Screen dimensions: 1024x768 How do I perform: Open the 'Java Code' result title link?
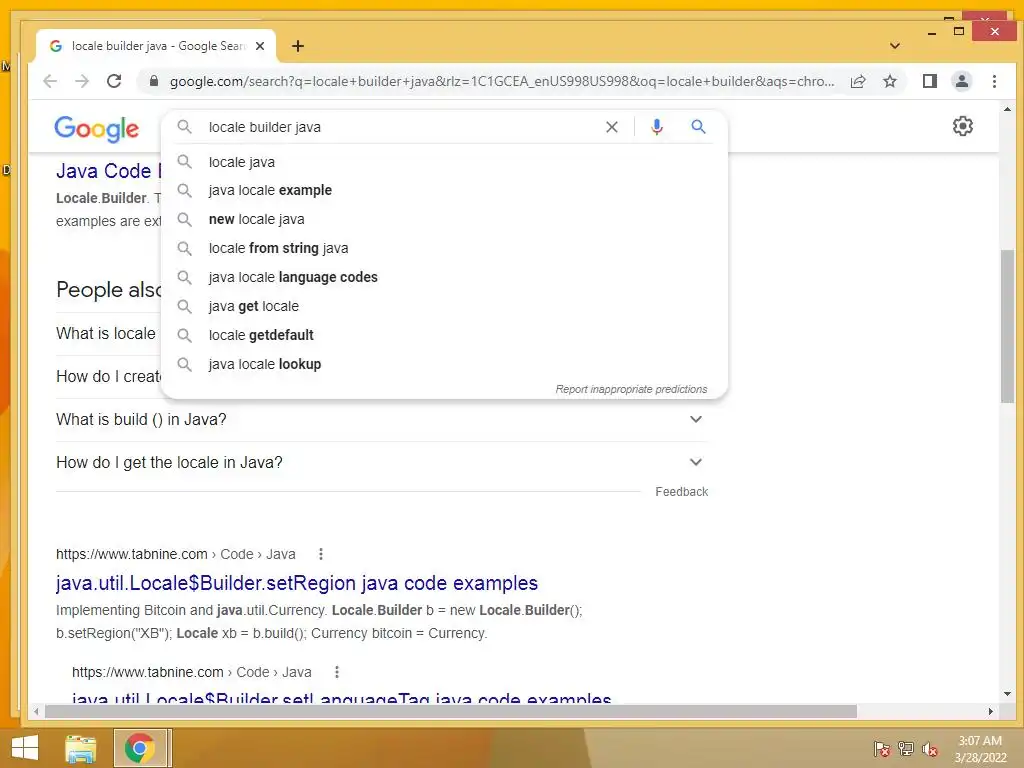[108, 171]
